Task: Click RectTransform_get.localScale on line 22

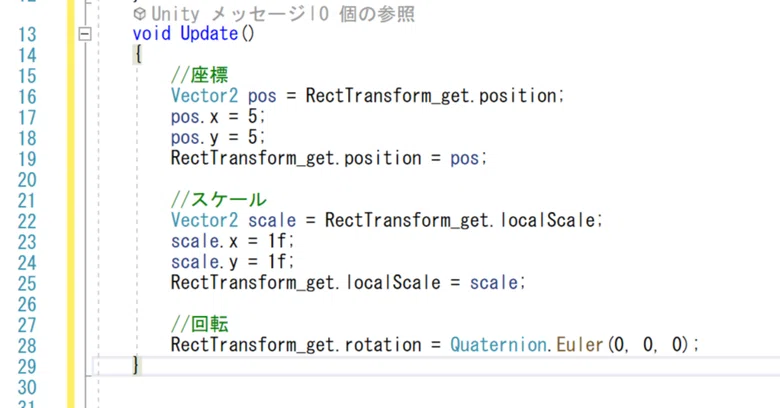Action: coord(460,220)
